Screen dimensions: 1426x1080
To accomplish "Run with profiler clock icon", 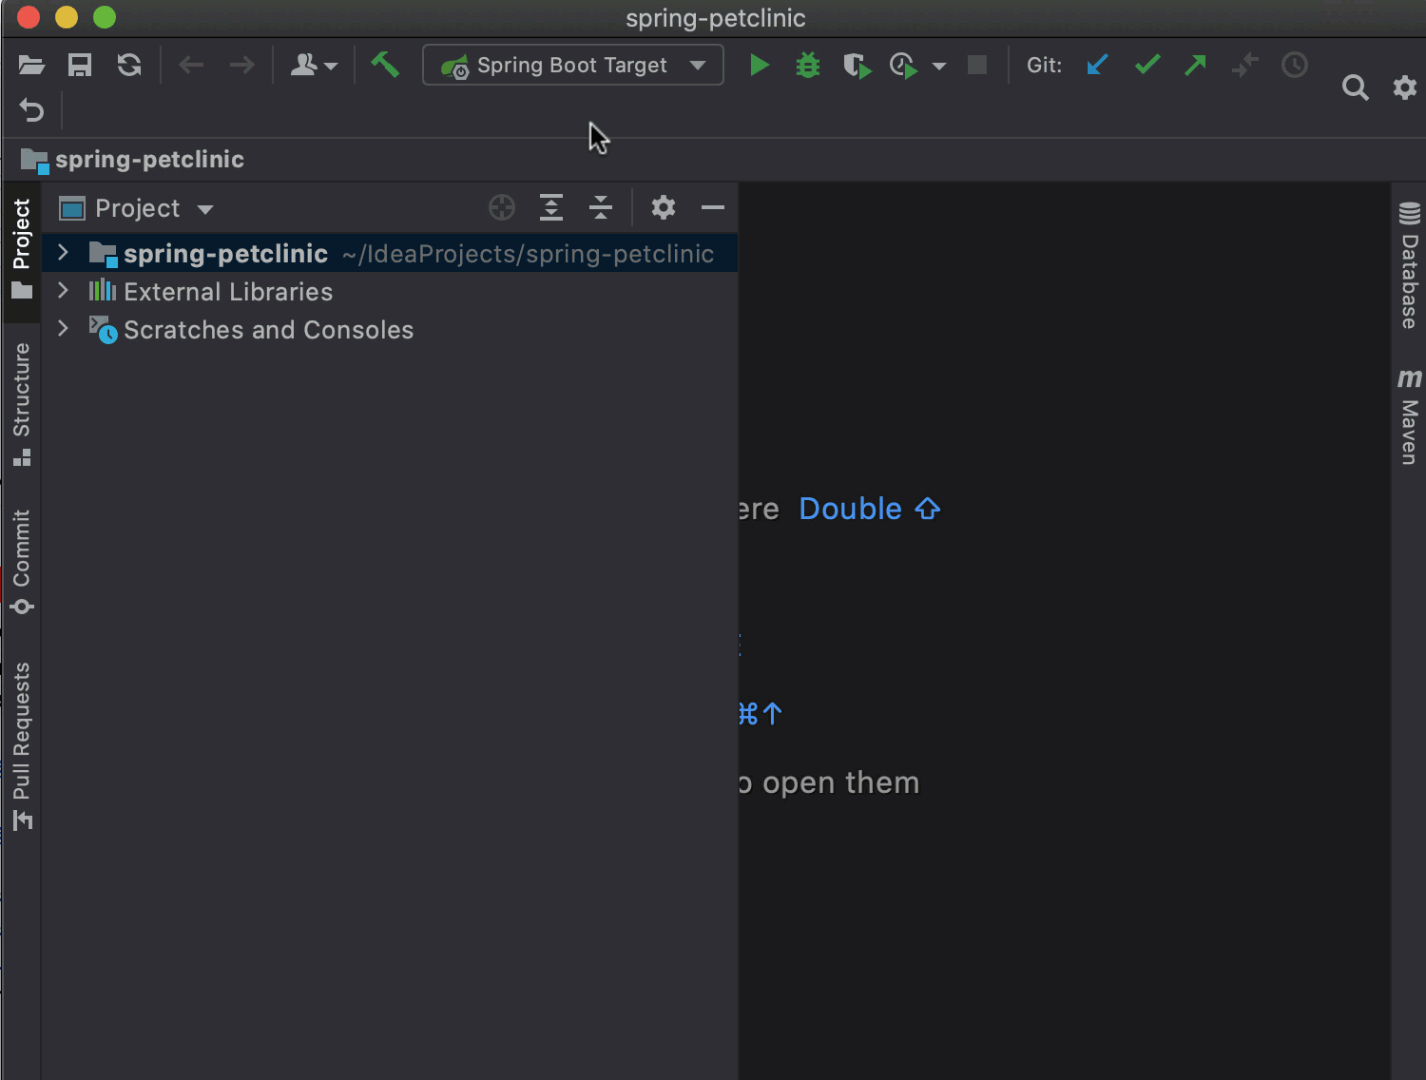I will 904,66.
